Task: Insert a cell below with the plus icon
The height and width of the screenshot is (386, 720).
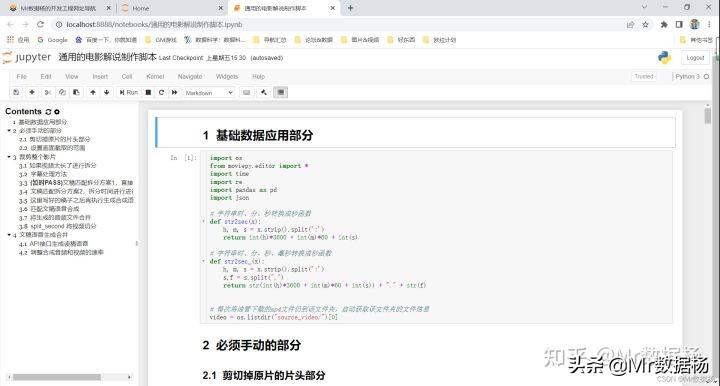Action: tap(32, 92)
